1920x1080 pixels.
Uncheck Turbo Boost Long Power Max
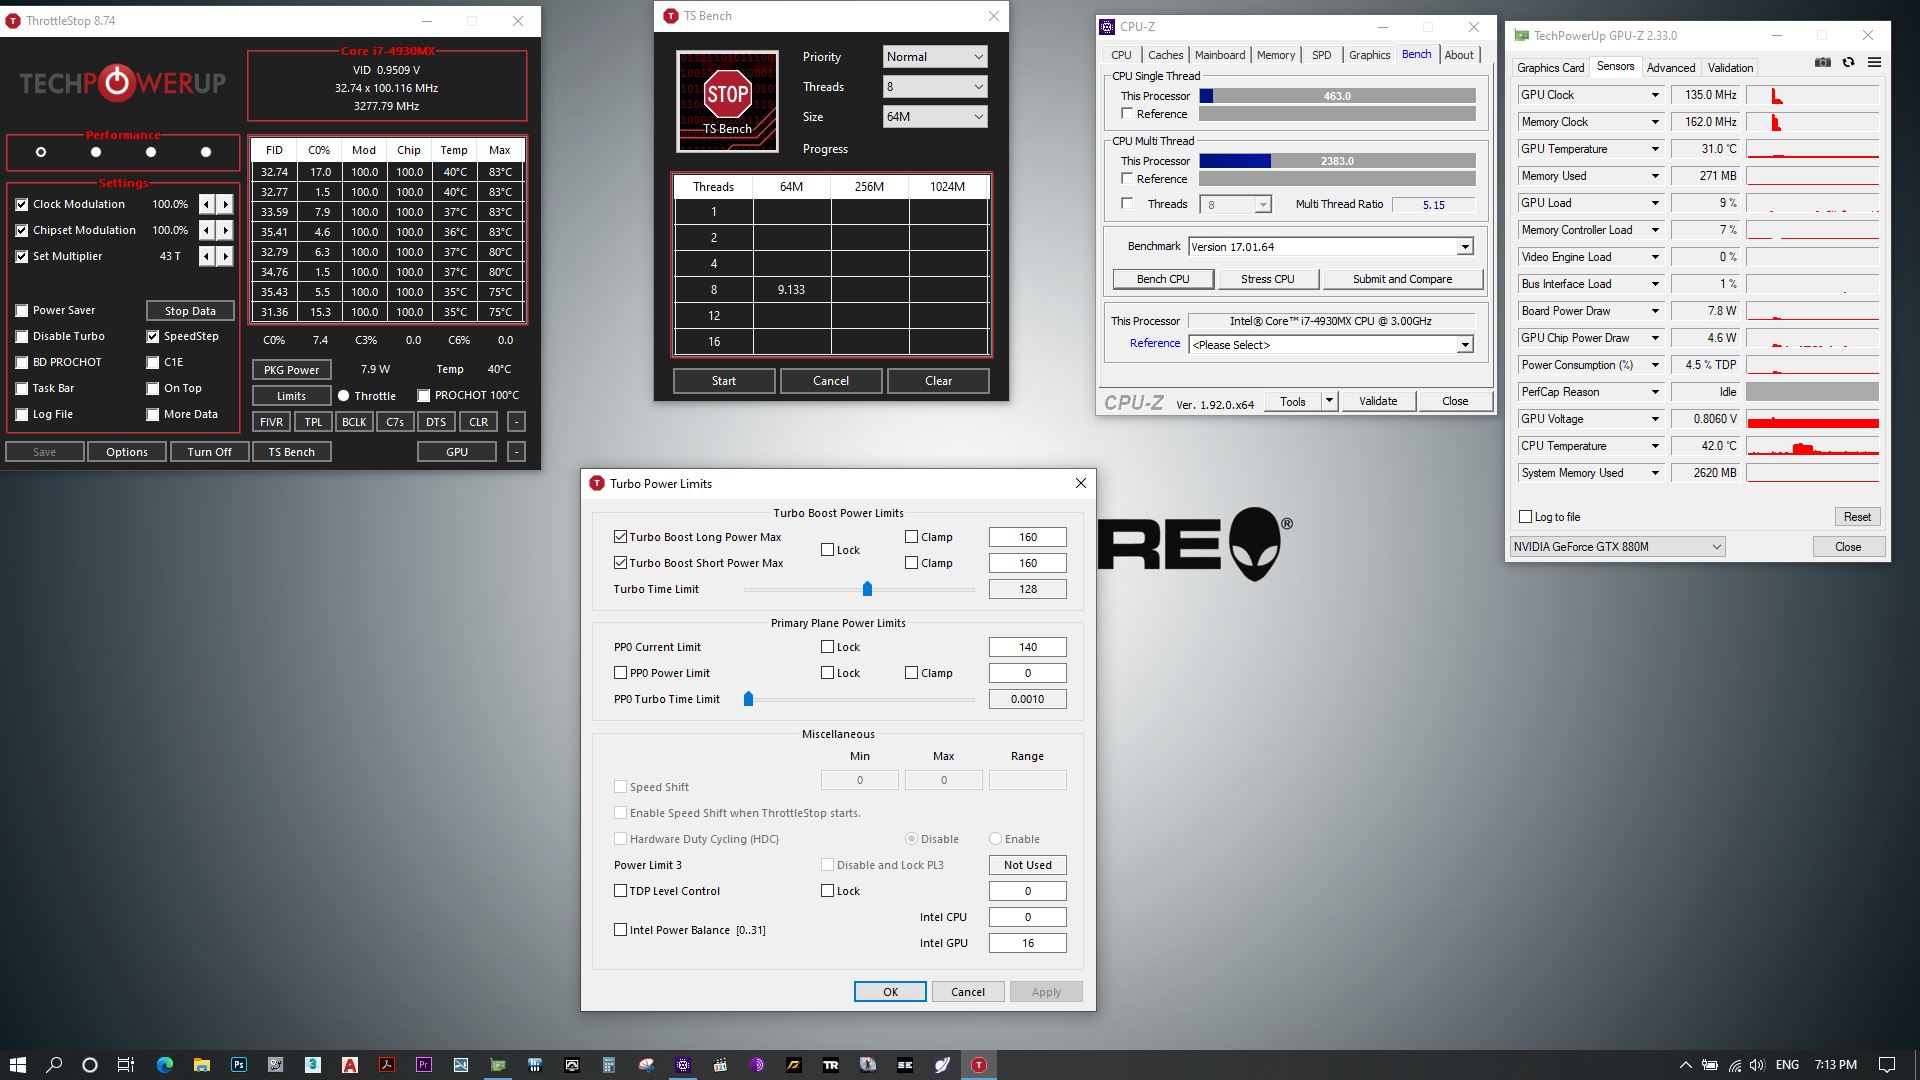[x=620, y=537]
